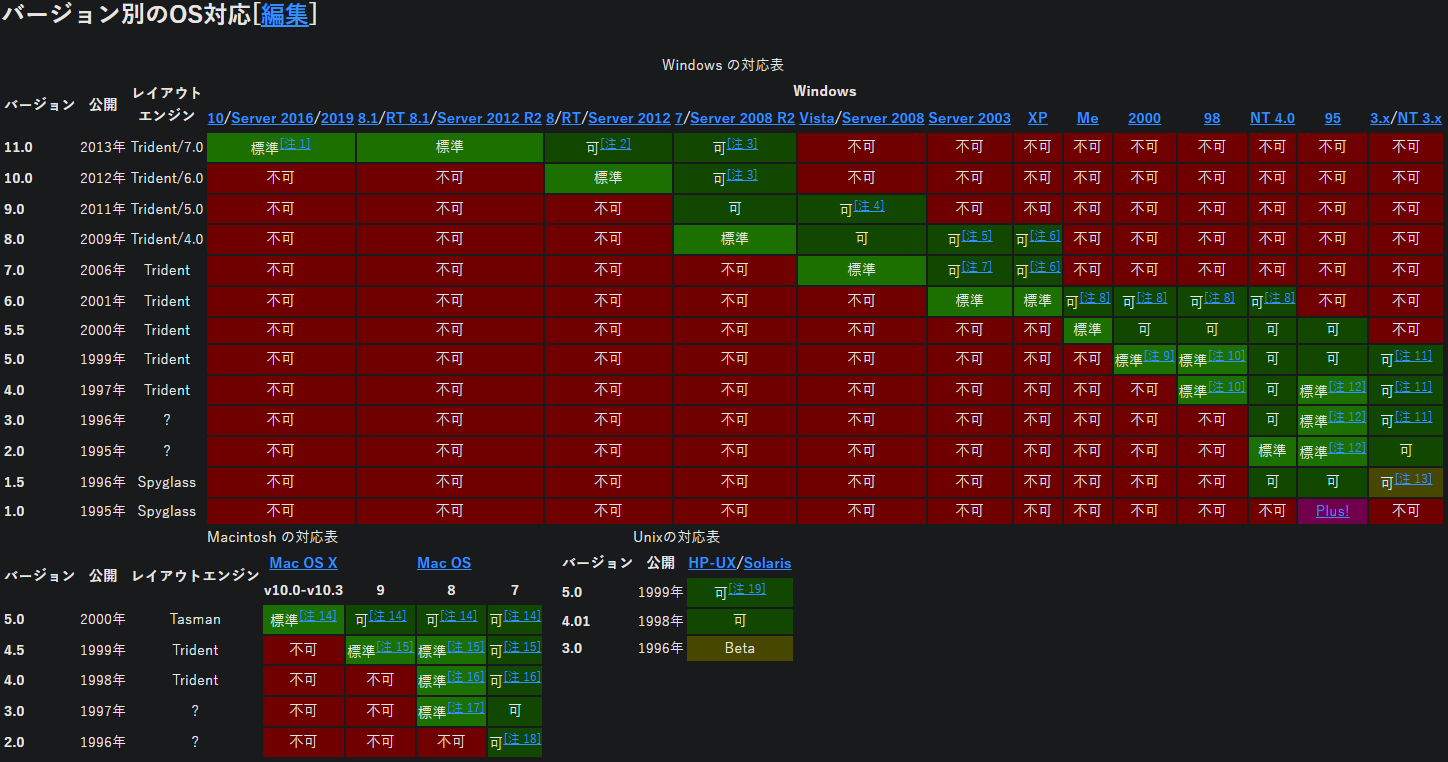Follow the Me column header link

tap(1087, 118)
